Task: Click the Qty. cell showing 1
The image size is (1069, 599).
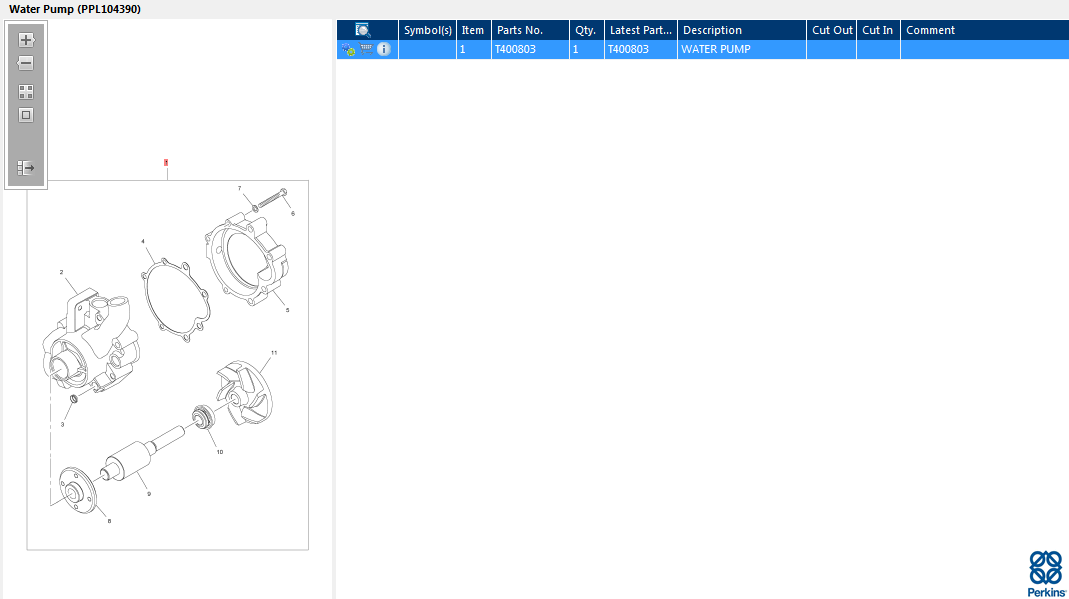Action: tap(586, 49)
